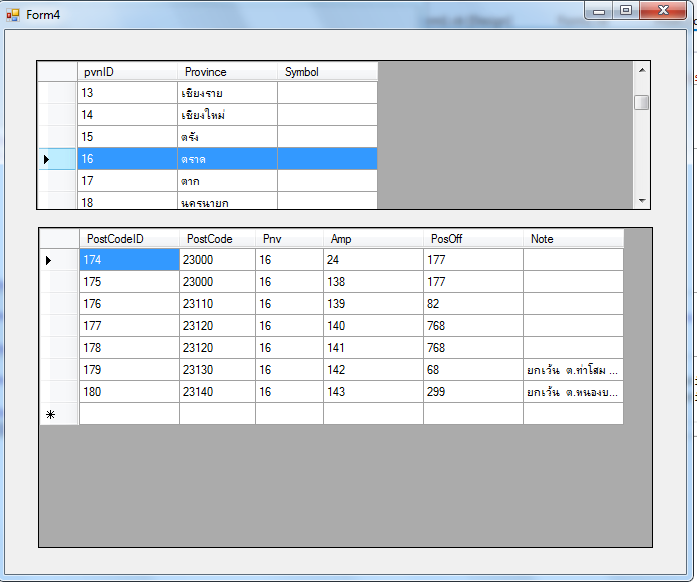This screenshot has height=583, width=697.
Task: Select PostCodeID cell 180
Action: coord(129,391)
